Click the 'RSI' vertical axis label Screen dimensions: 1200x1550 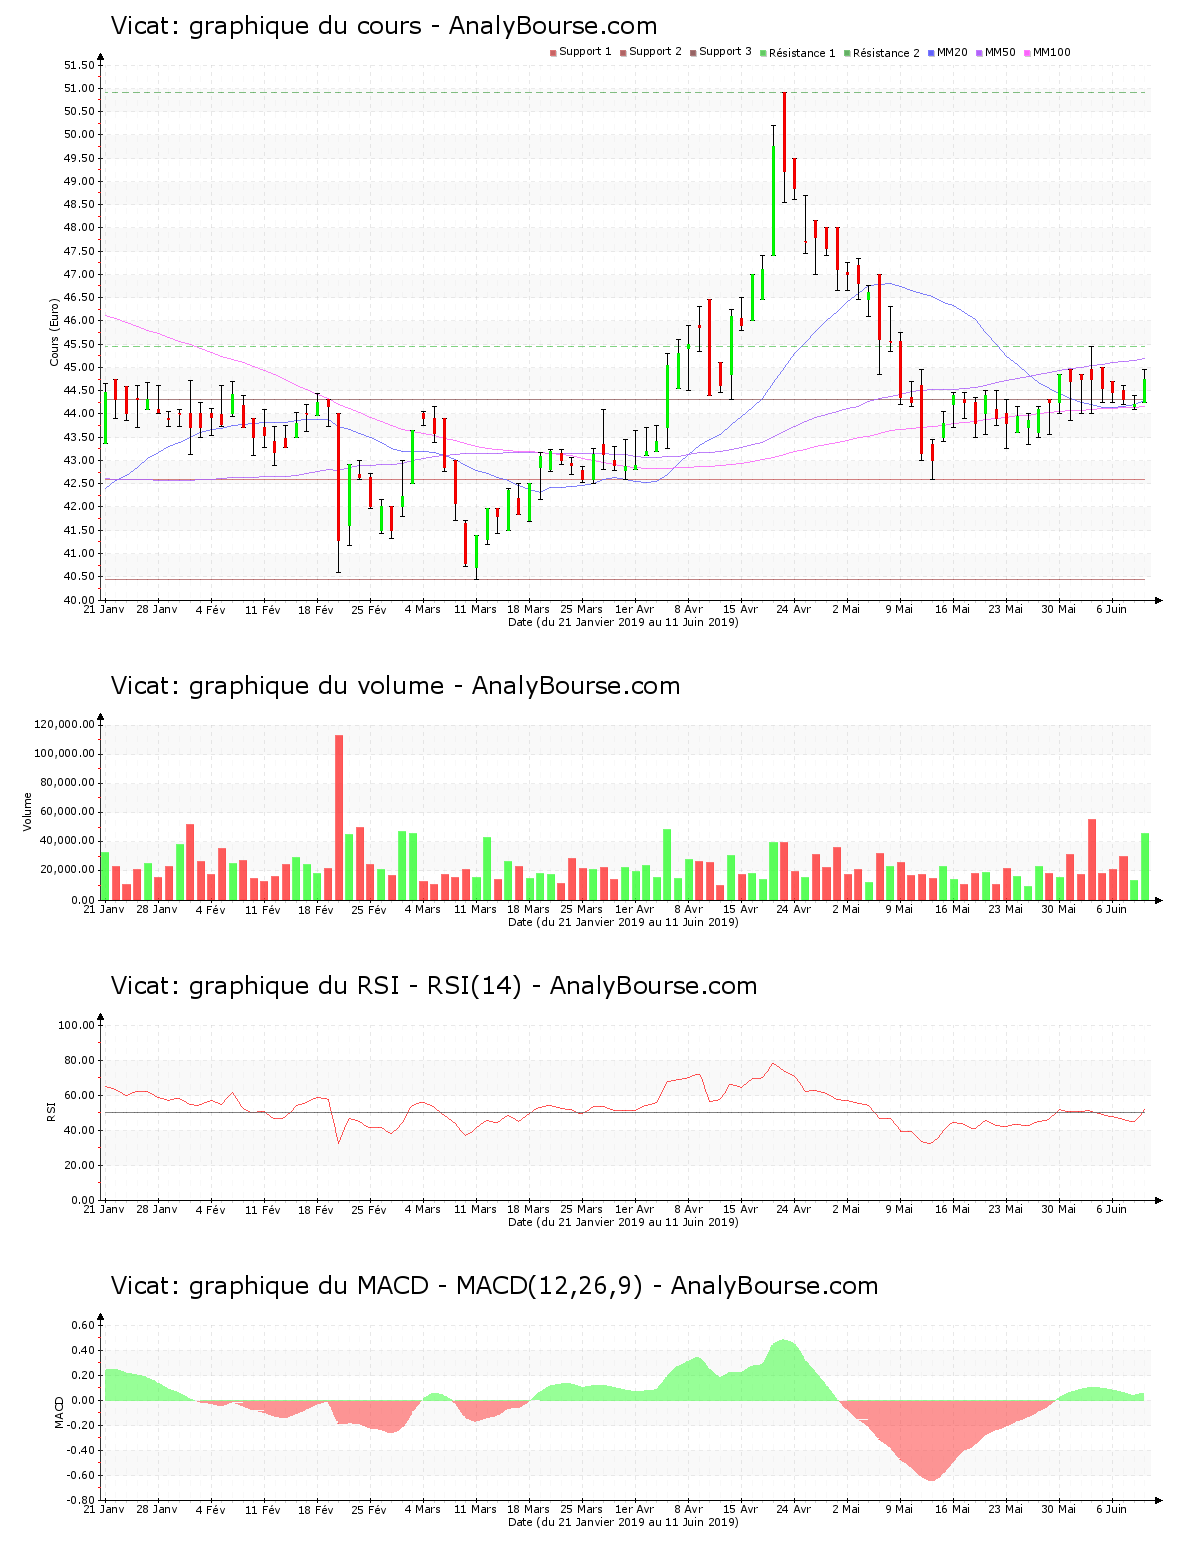click(51, 1111)
